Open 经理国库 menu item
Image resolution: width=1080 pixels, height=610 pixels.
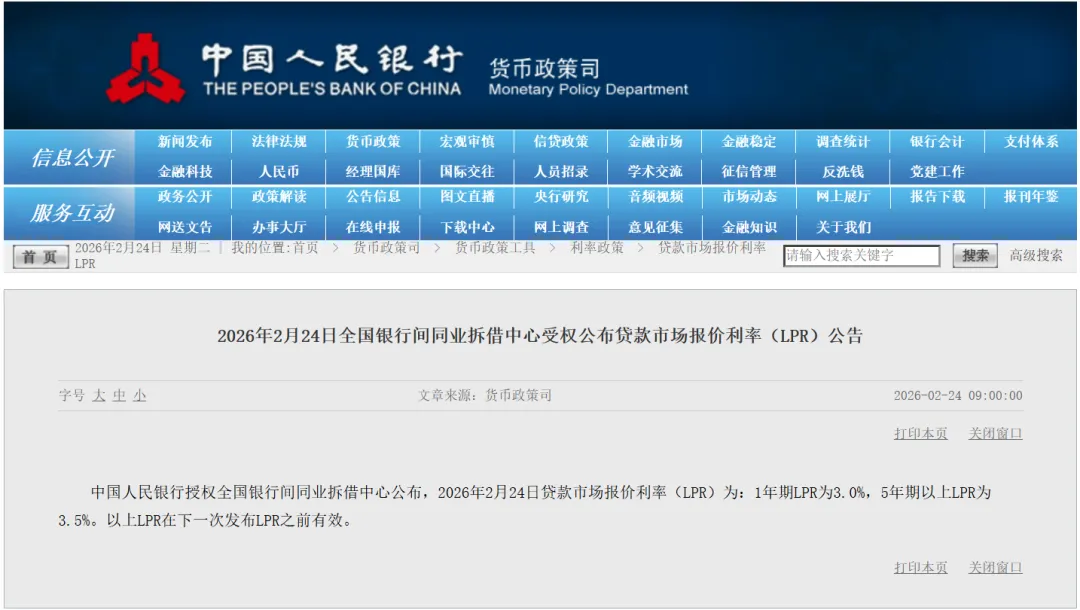(373, 171)
